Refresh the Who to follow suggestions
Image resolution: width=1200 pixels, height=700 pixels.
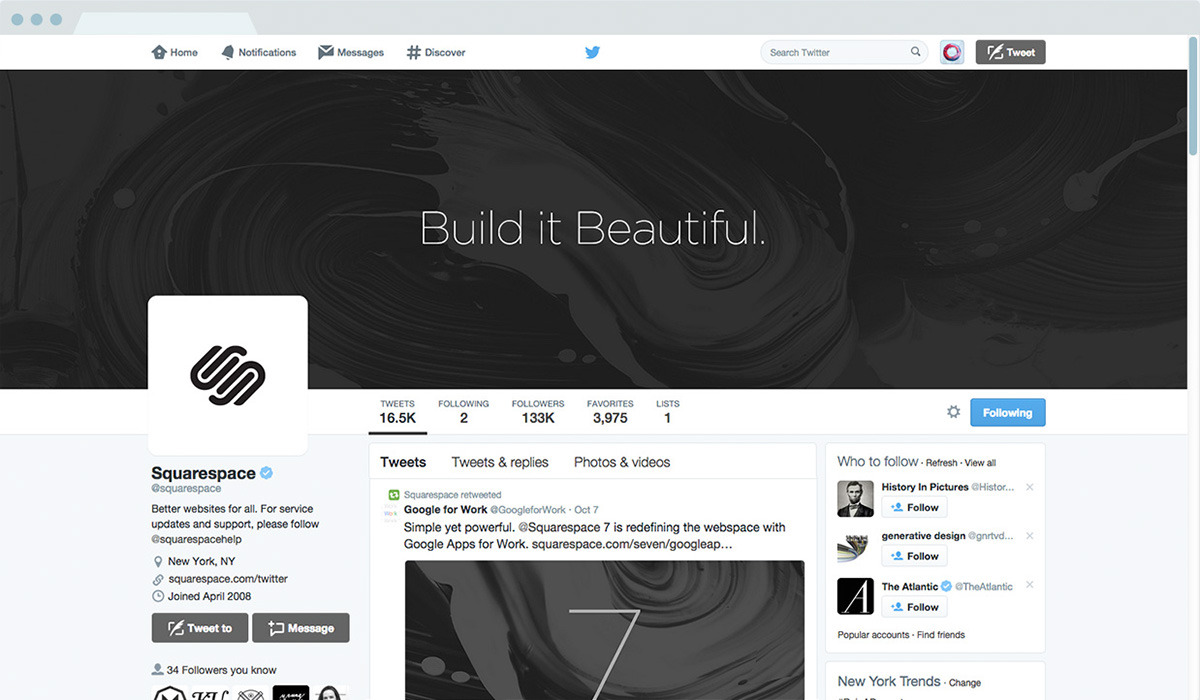click(x=942, y=463)
